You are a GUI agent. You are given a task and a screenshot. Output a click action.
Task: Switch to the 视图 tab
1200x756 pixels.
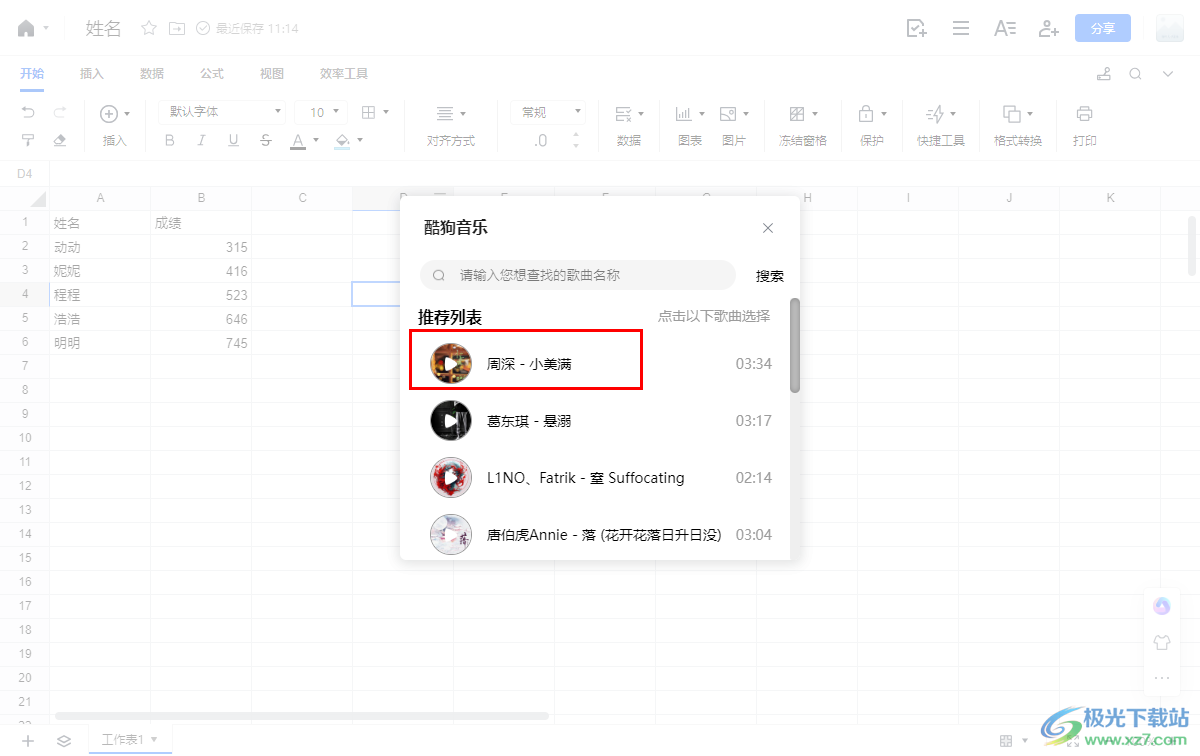[x=272, y=74]
